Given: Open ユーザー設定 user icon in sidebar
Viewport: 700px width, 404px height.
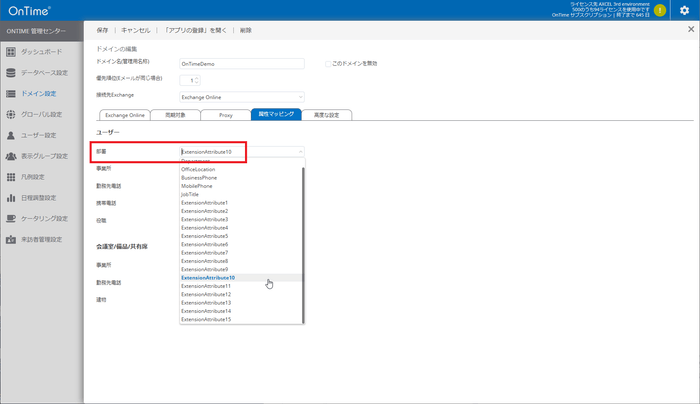Looking at the screenshot, I should (11, 135).
